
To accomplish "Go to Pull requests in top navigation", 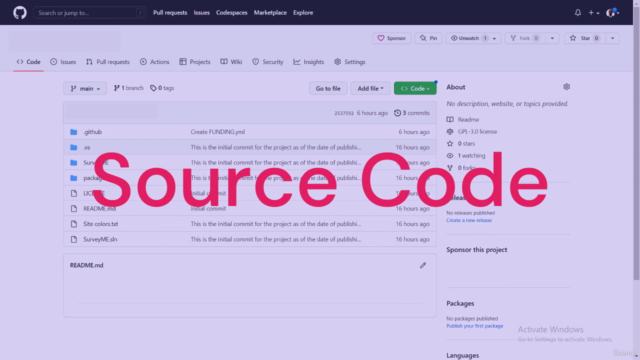I will coord(170,13).
